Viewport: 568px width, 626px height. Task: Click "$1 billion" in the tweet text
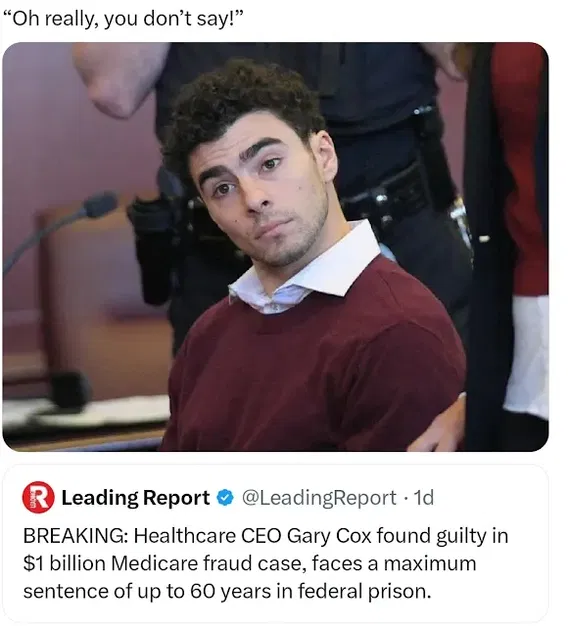pyautogui.click(x=64, y=563)
